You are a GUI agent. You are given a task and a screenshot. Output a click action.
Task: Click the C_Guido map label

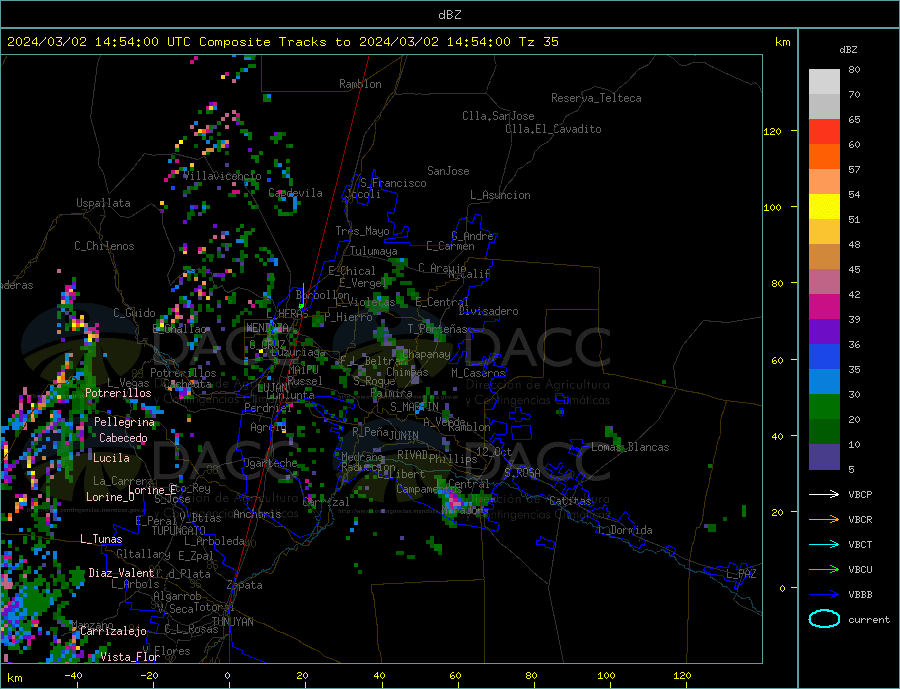pos(134,313)
